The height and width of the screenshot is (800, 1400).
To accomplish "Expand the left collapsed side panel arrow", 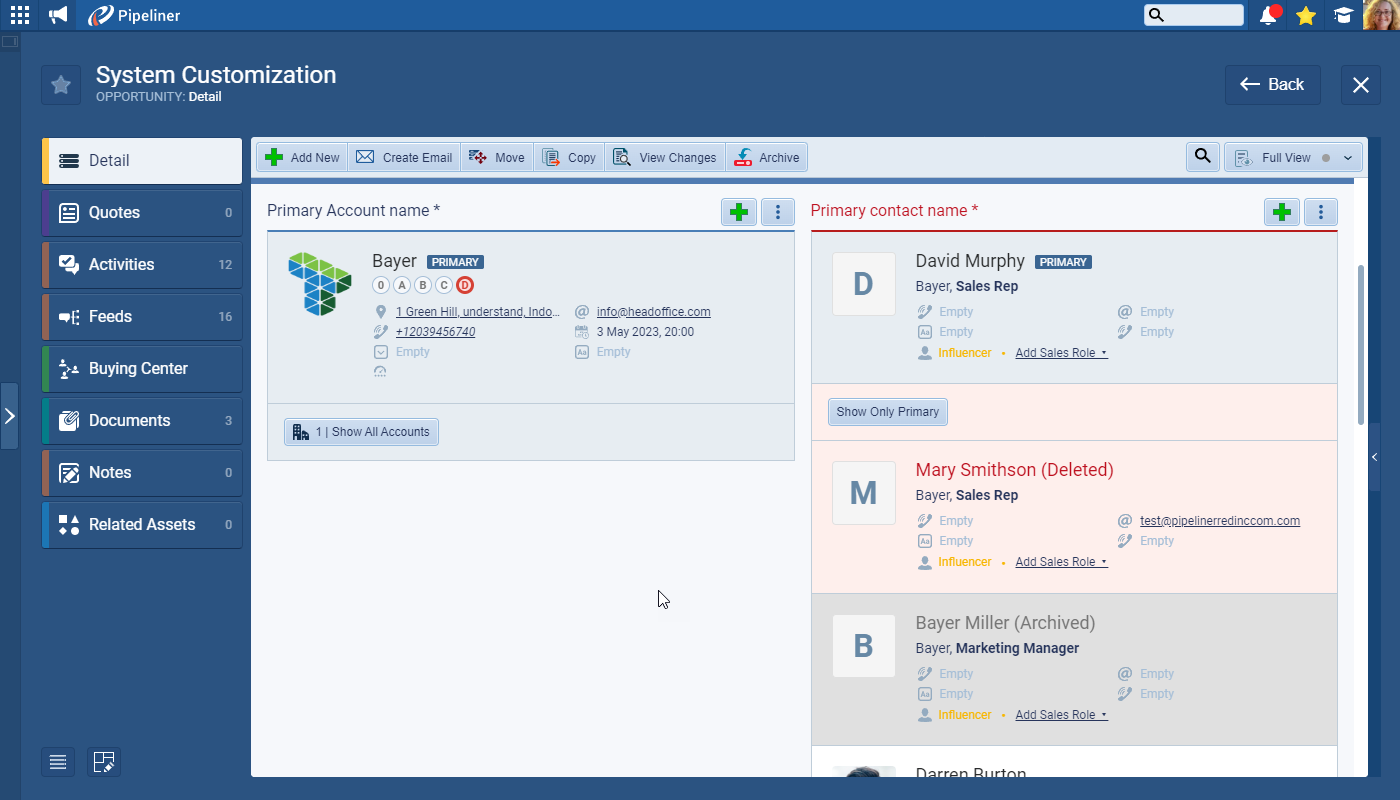I will [x=9, y=416].
